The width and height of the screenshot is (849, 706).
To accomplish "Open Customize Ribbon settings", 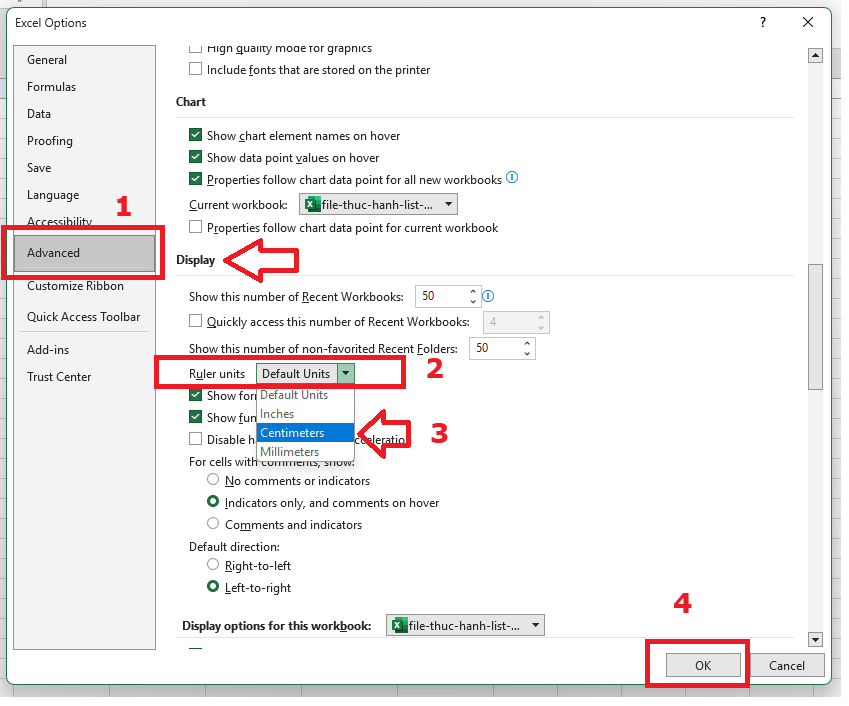I will pyautogui.click(x=75, y=287).
